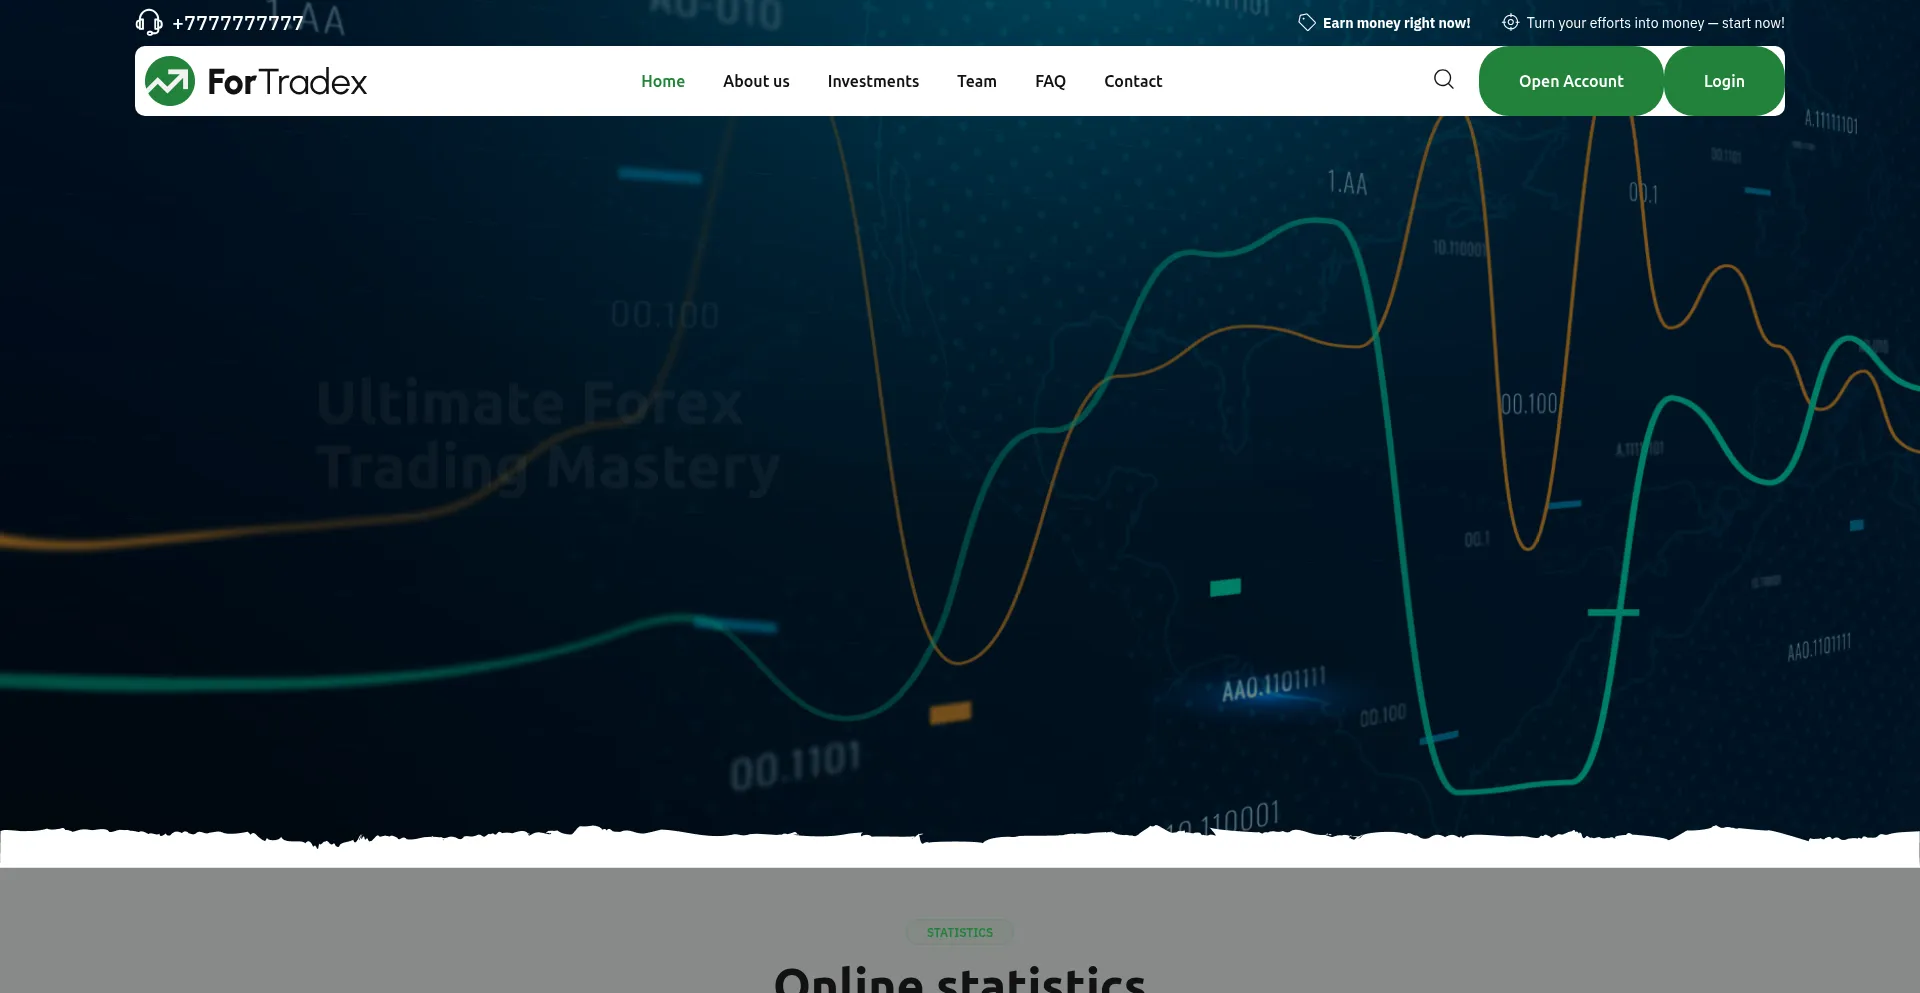Open the Team page
Image resolution: width=1920 pixels, height=993 pixels.
[977, 81]
